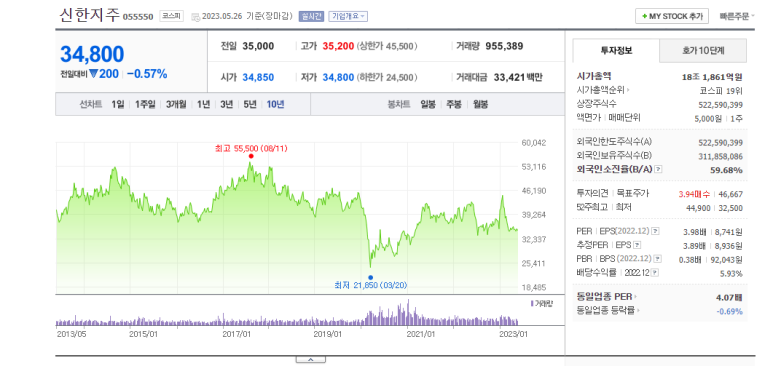The image size is (773, 366).
Task: Switch to the 투자정보 tab
Action: tap(616, 50)
